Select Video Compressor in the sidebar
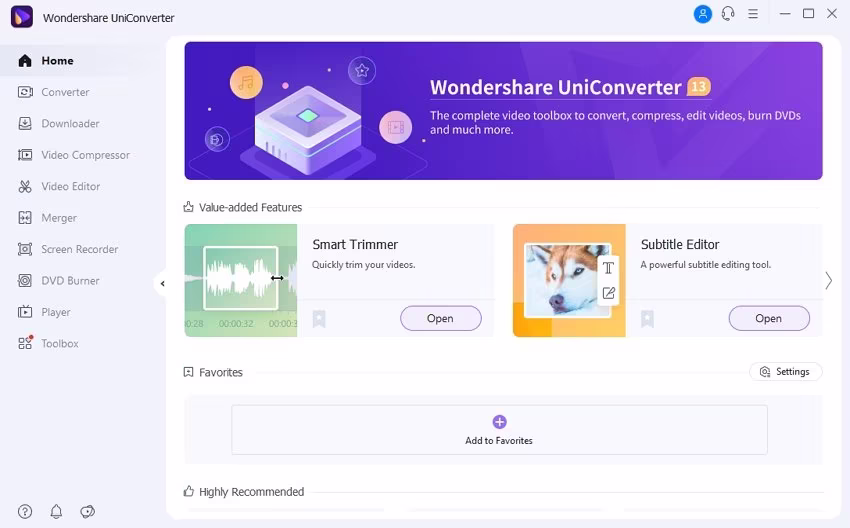 [x=86, y=155]
